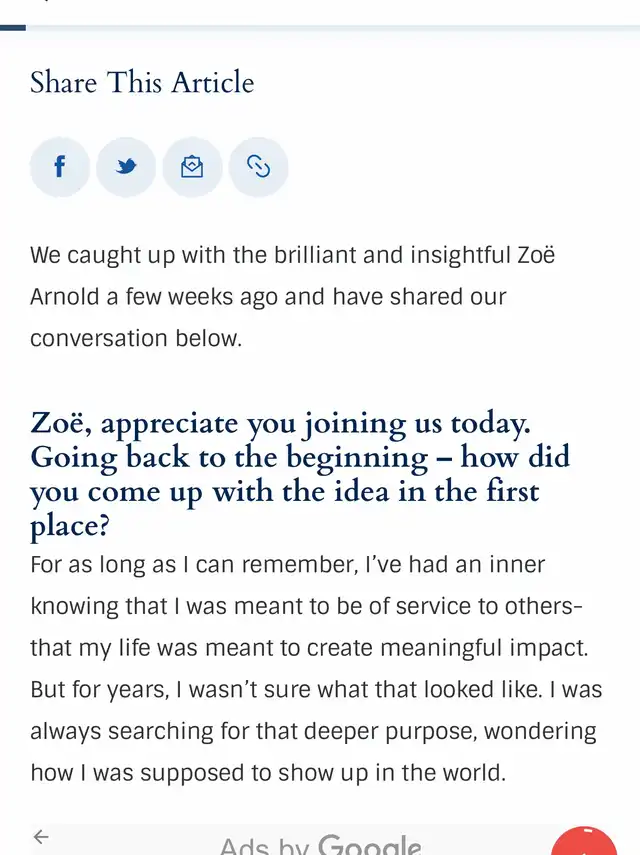The image size is (640, 855).
Task: Click the back arrow in the ad banner
Action: [41, 836]
